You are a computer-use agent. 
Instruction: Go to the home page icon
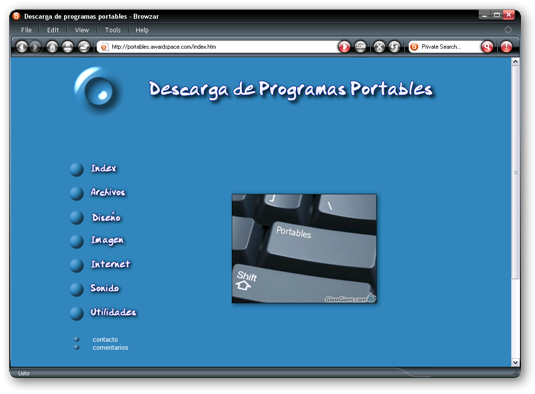point(52,47)
